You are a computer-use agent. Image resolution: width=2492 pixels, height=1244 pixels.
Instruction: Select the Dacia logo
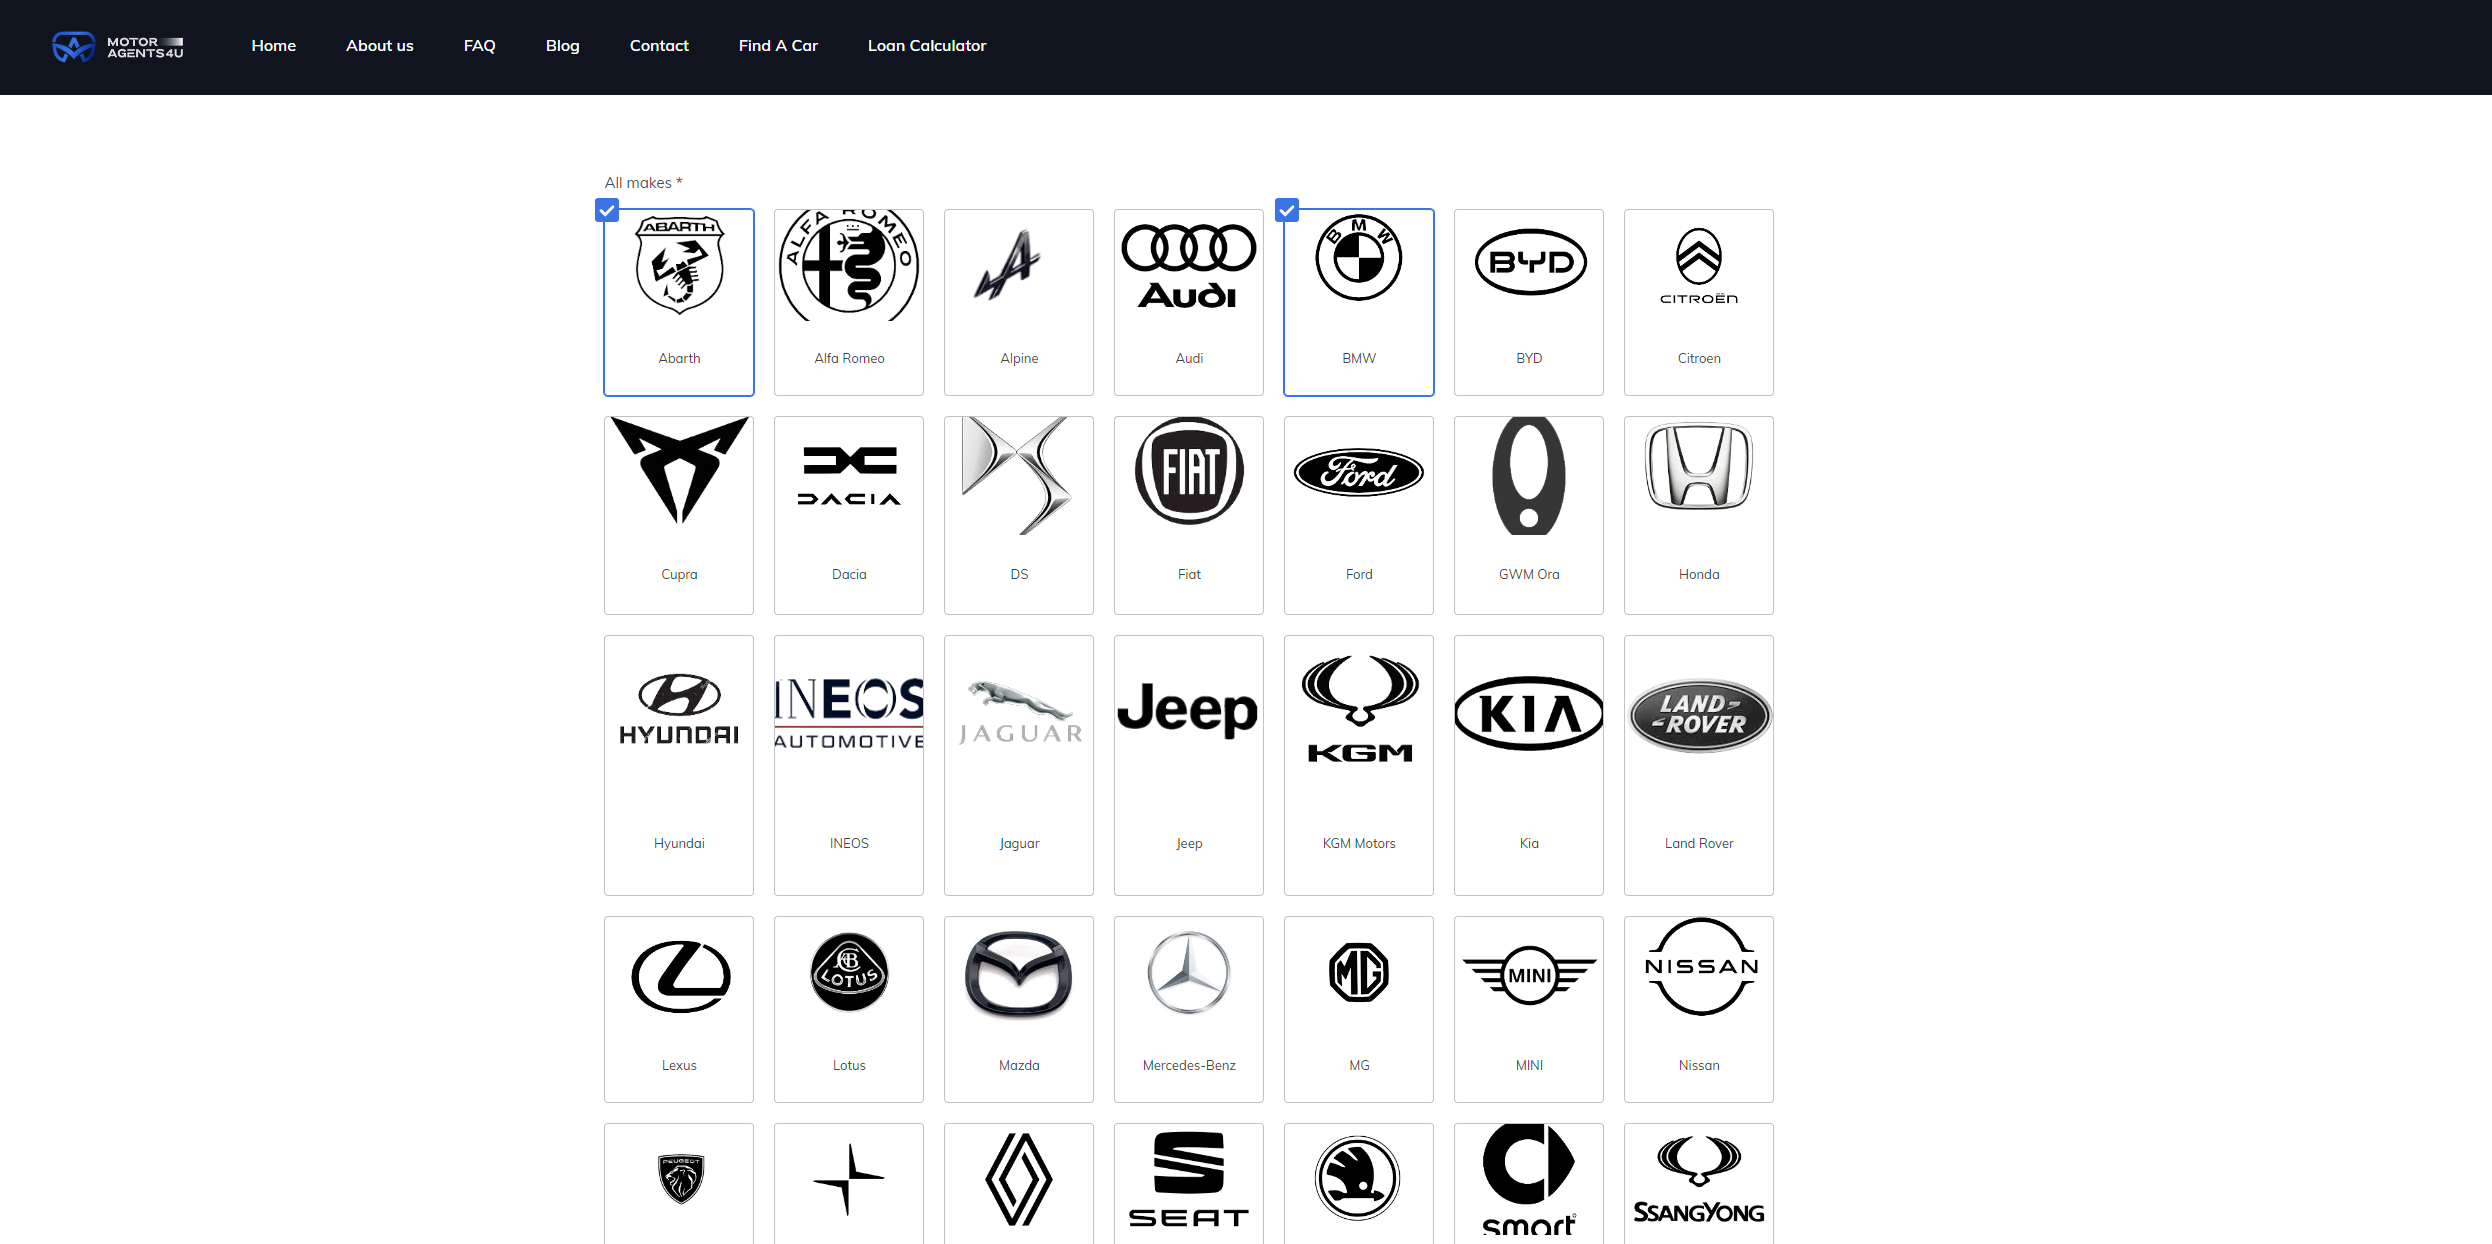(849, 476)
